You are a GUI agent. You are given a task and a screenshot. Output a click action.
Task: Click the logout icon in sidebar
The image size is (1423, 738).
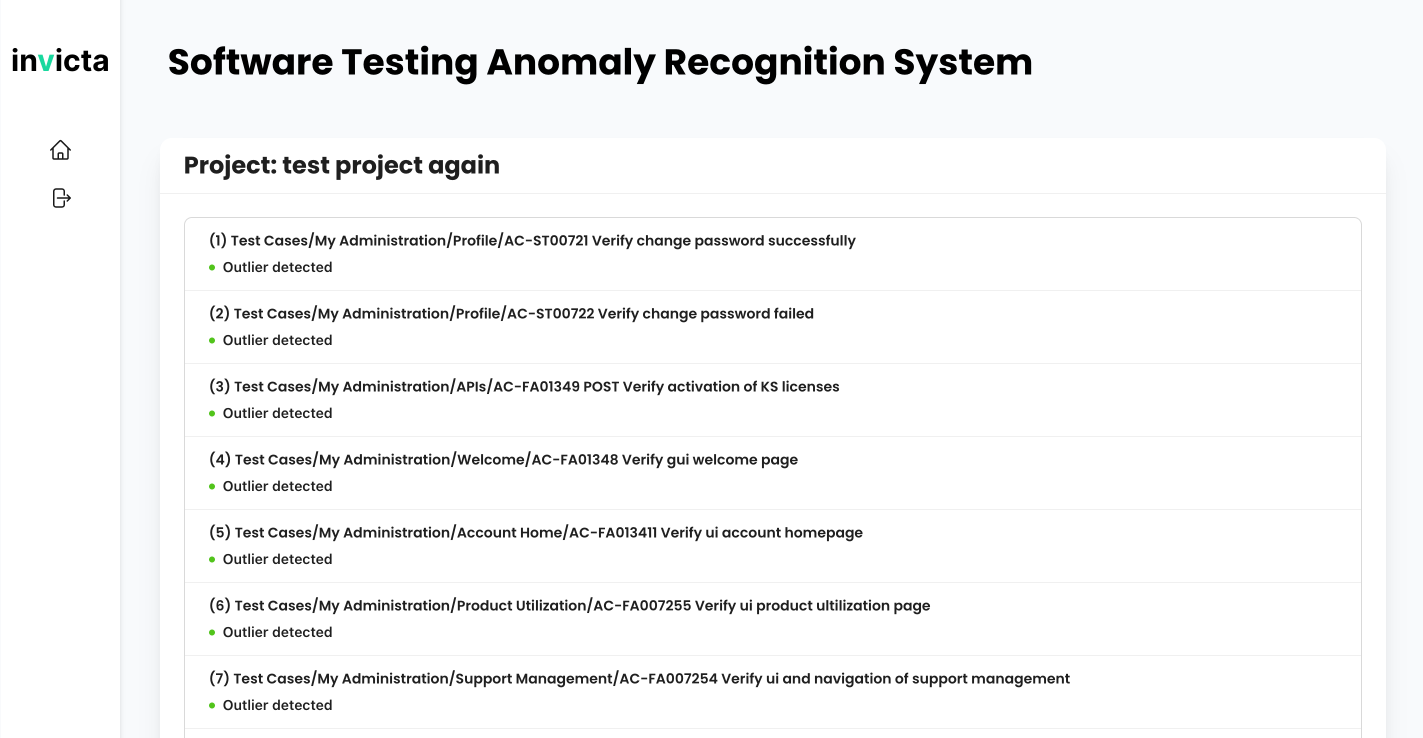pos(61,198)
